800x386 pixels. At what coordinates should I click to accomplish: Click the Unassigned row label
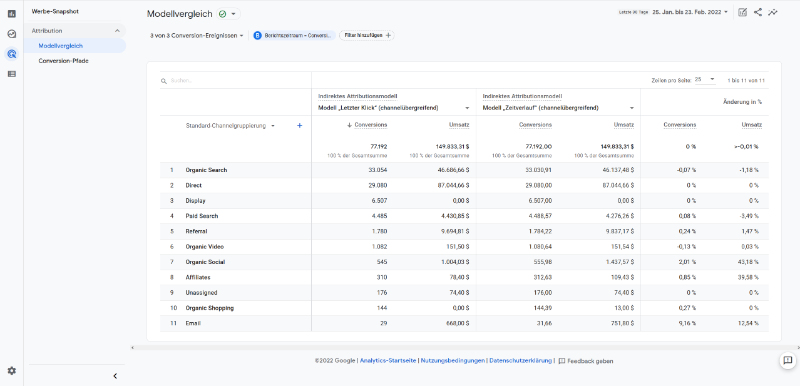[201, 293]
